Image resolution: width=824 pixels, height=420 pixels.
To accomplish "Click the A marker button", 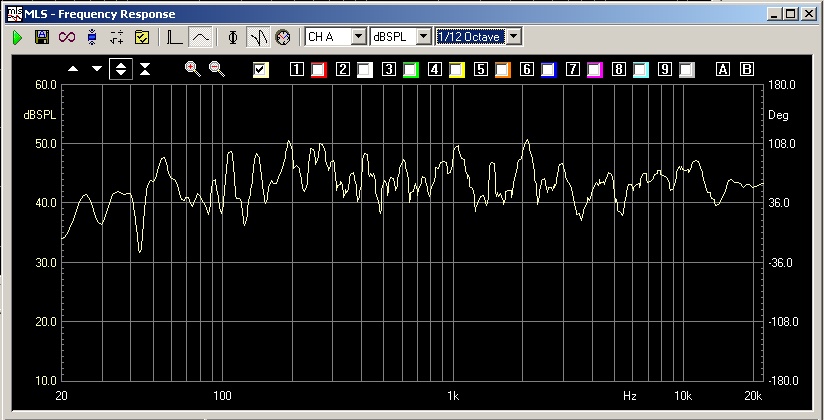I will (723, 69).
